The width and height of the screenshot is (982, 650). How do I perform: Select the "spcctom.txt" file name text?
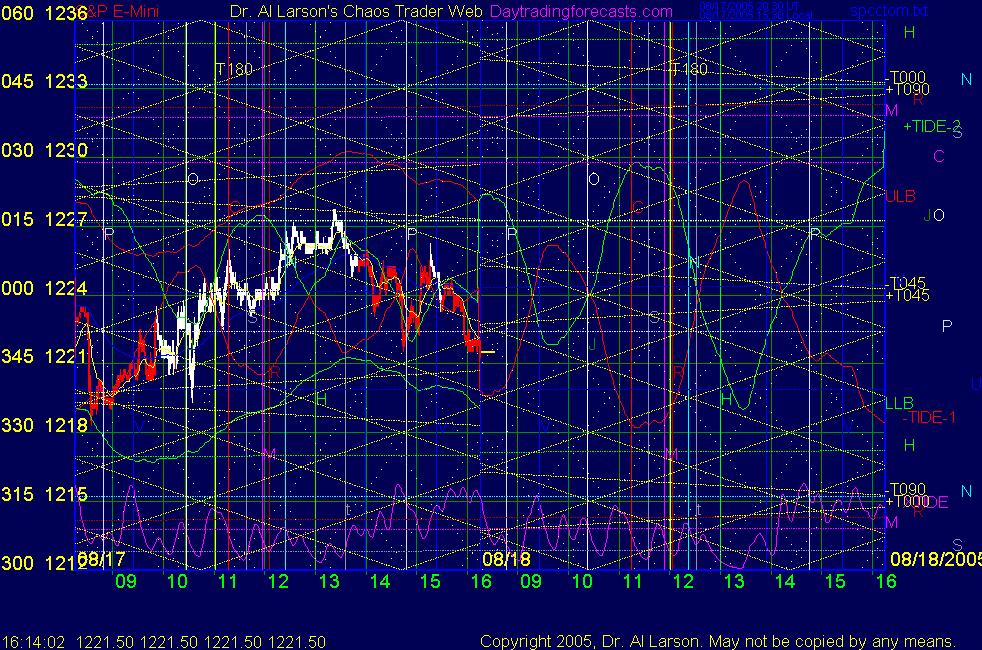point(889,11)
